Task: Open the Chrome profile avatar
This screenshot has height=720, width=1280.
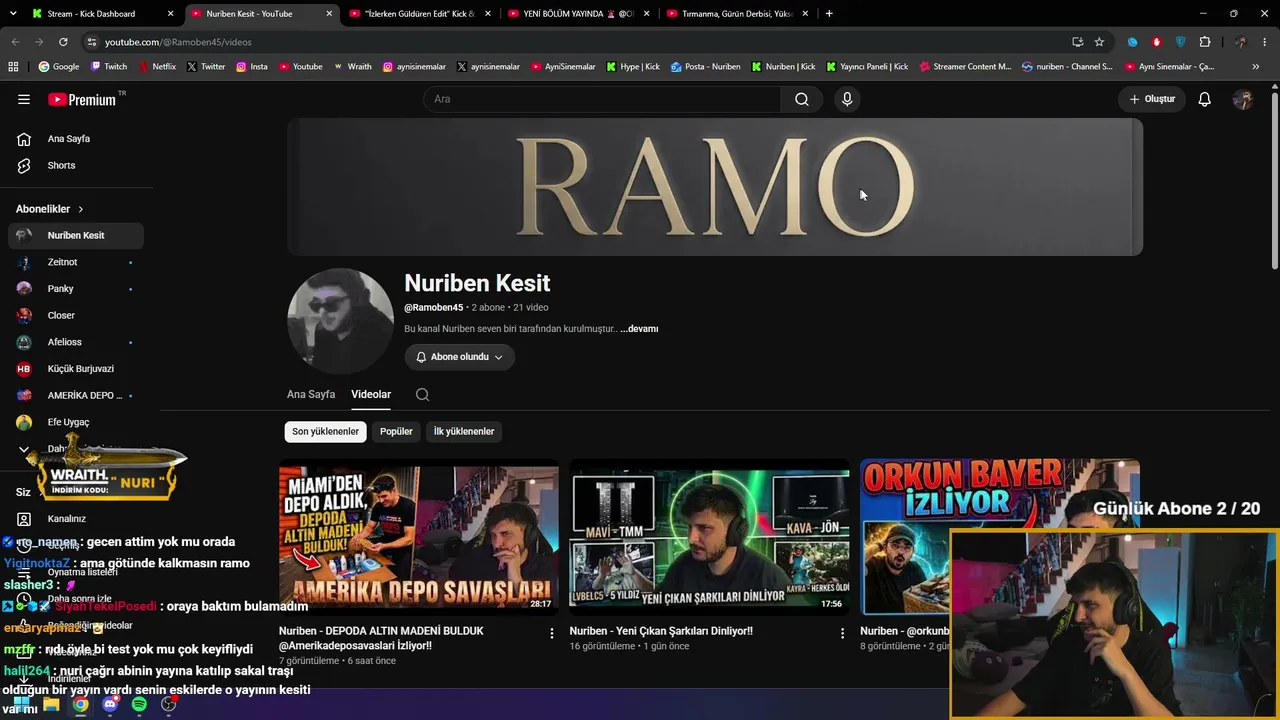Action: click(1240, 42)
